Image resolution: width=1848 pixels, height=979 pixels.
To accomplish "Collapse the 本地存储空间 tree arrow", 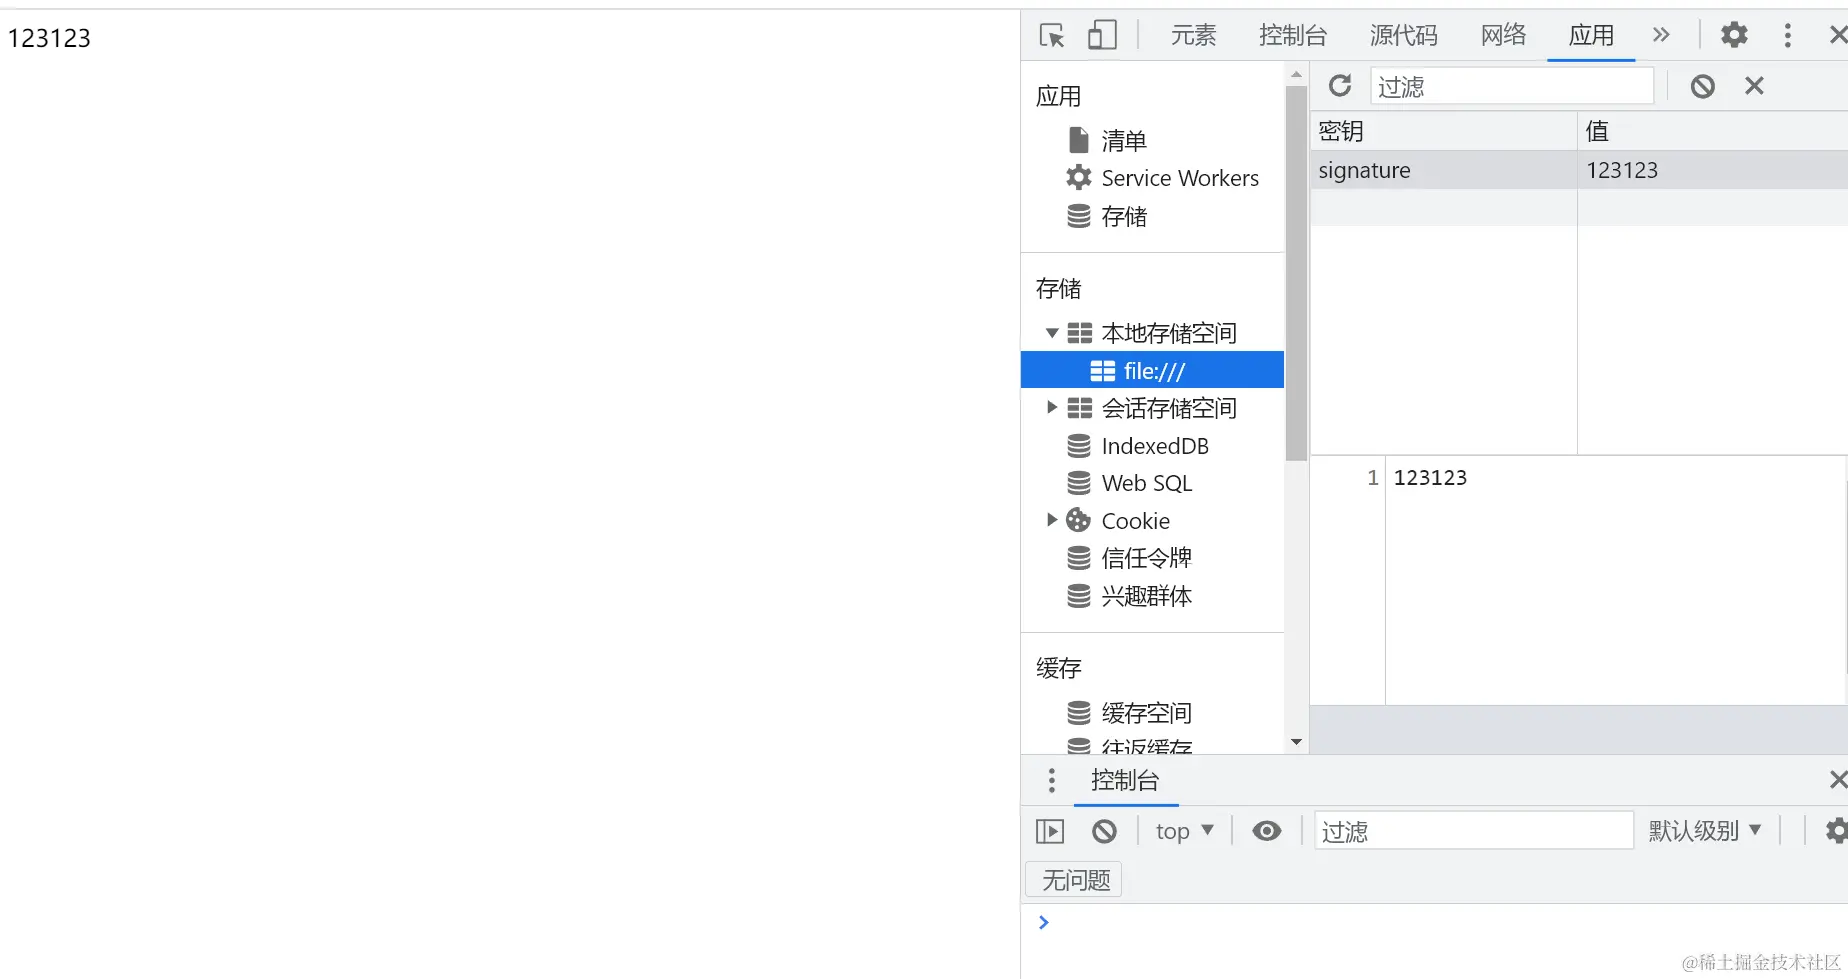I will point(1052,333).
